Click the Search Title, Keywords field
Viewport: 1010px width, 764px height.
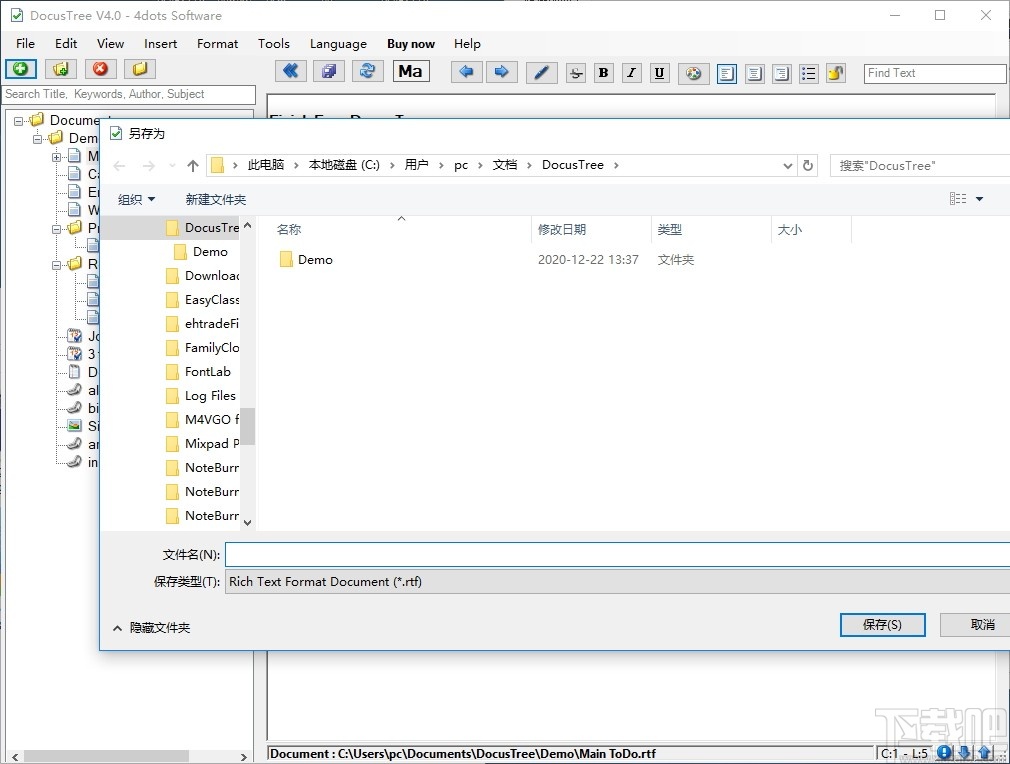point(129,94)
